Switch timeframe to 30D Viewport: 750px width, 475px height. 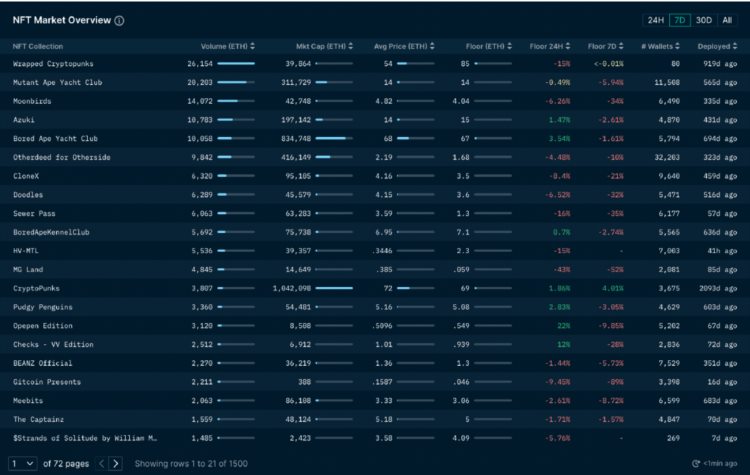[704, 20]
